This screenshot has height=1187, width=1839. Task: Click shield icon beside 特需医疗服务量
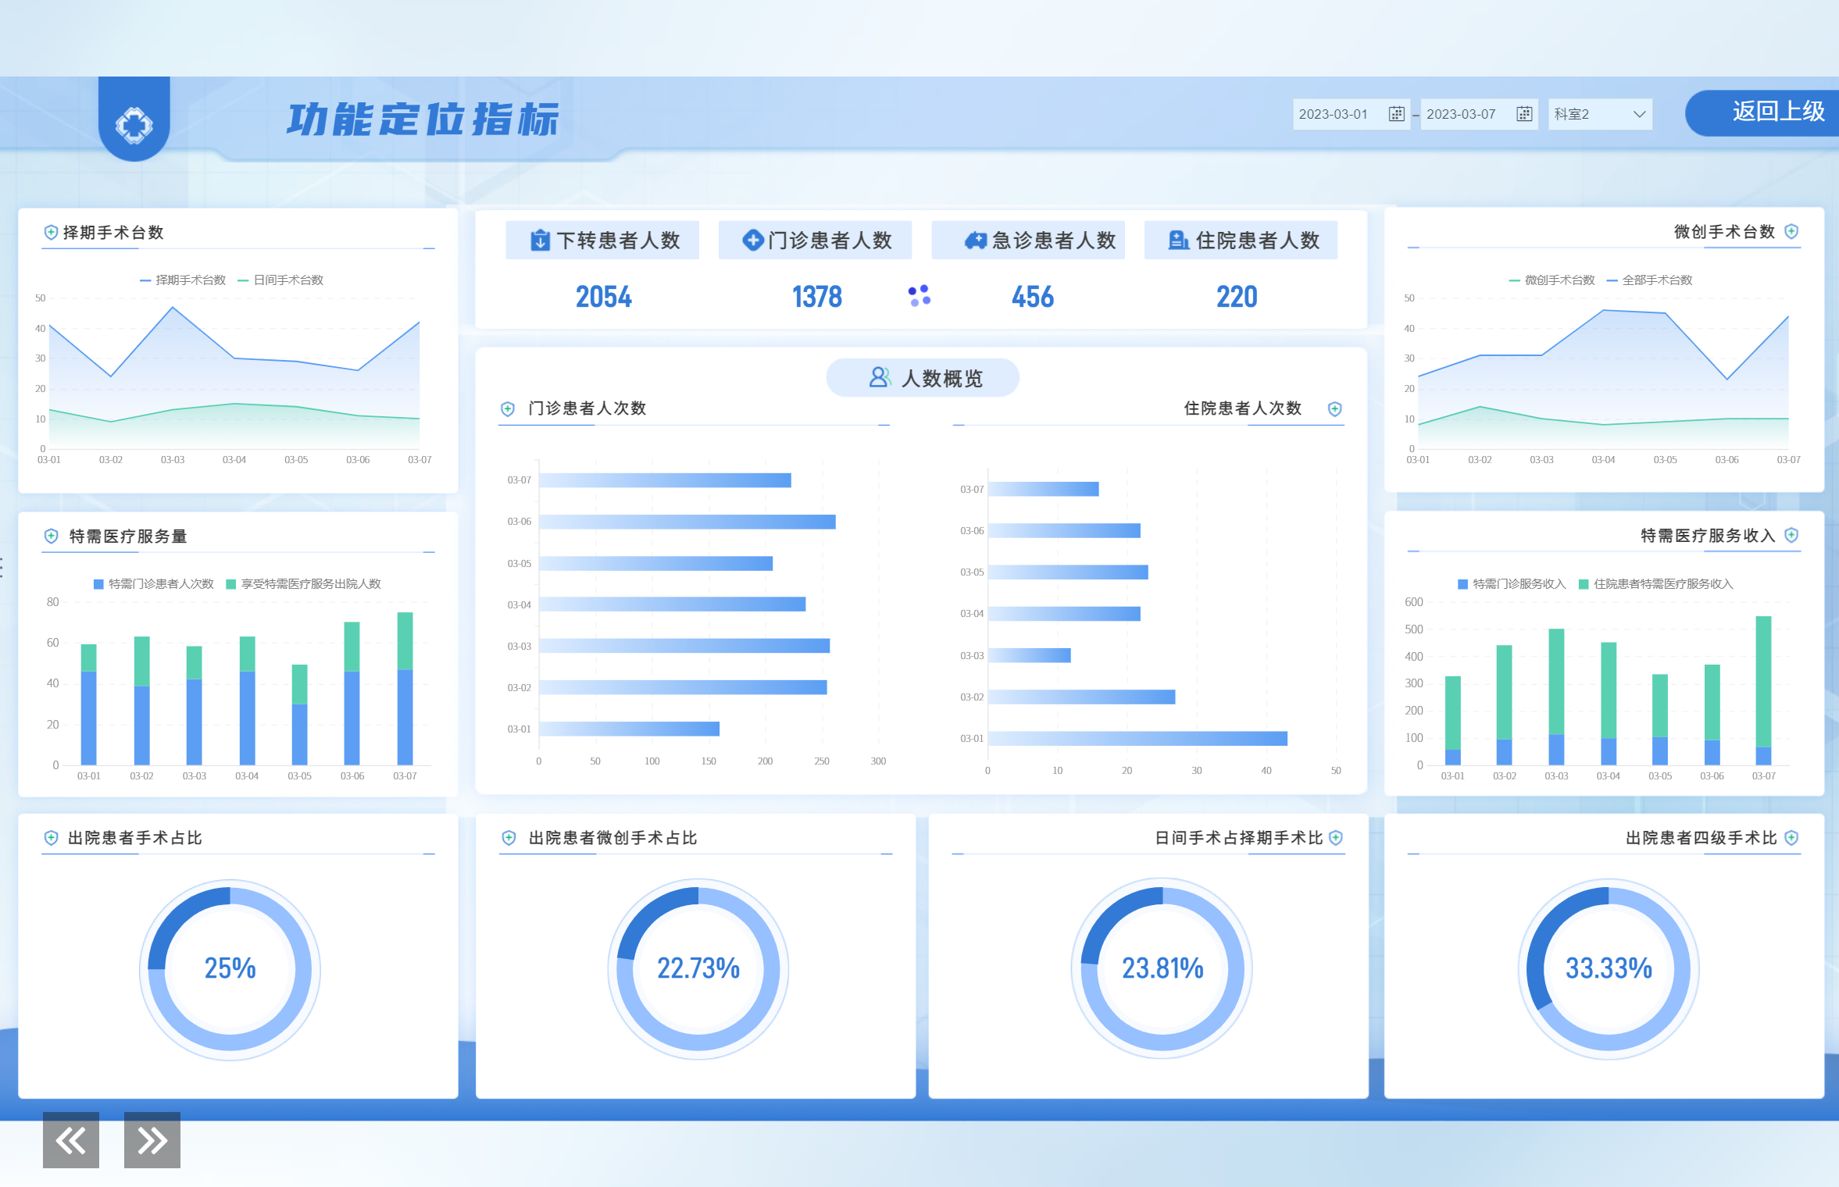point(50,536)
